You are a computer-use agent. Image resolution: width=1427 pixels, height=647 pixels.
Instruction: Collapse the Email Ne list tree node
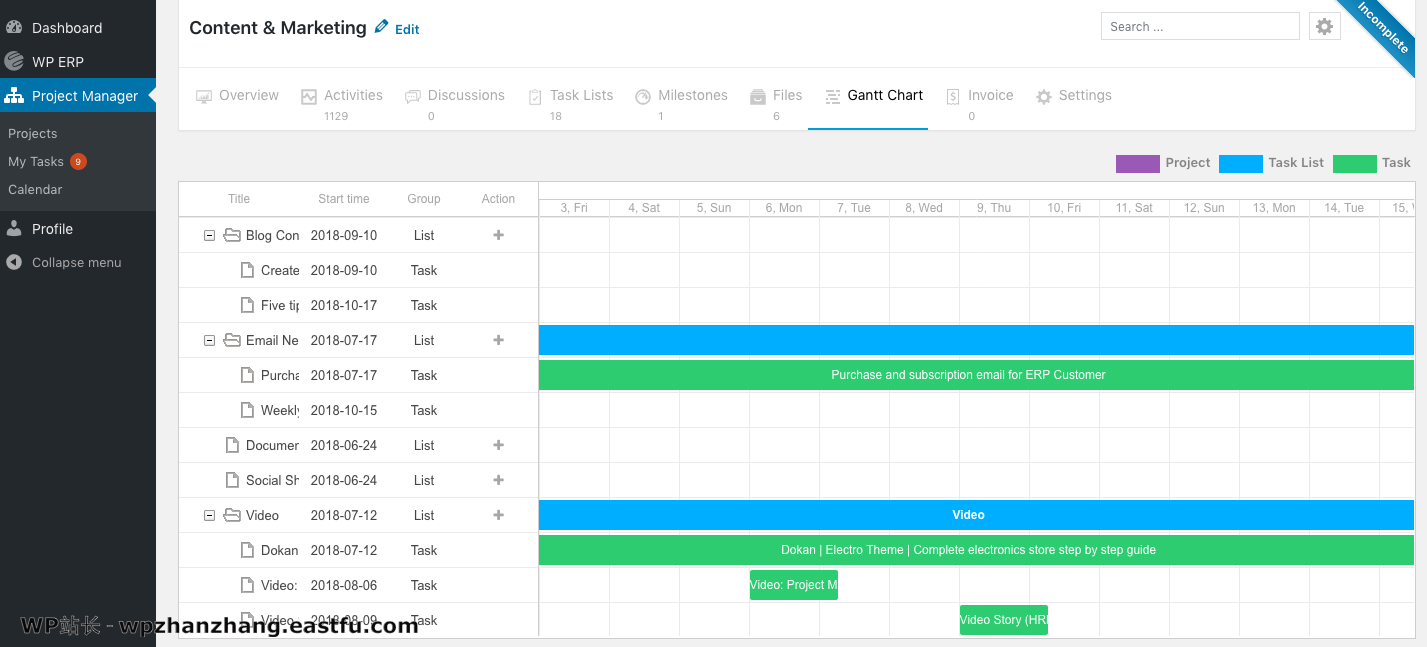(x=209, y=341)
